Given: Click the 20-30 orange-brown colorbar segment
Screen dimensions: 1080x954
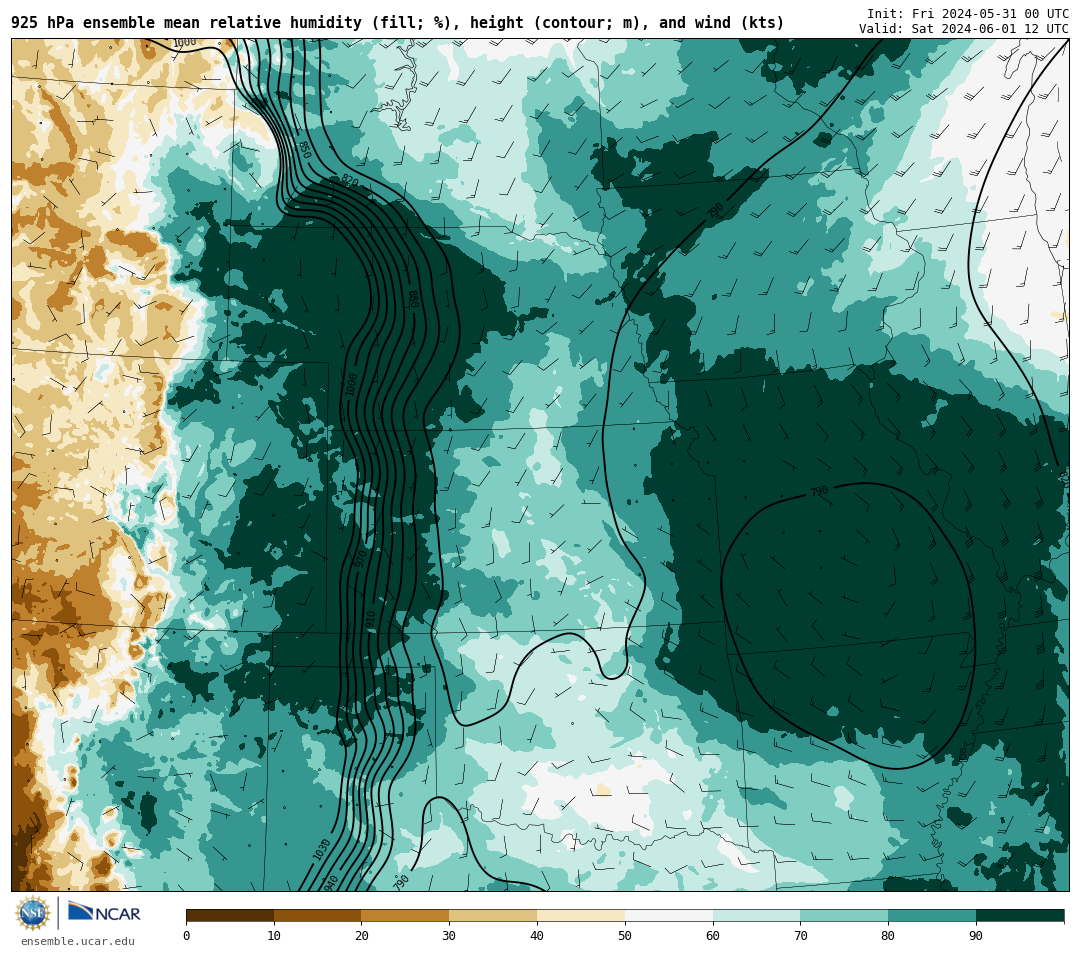Looking at the screenshot, I should (405, 915).
